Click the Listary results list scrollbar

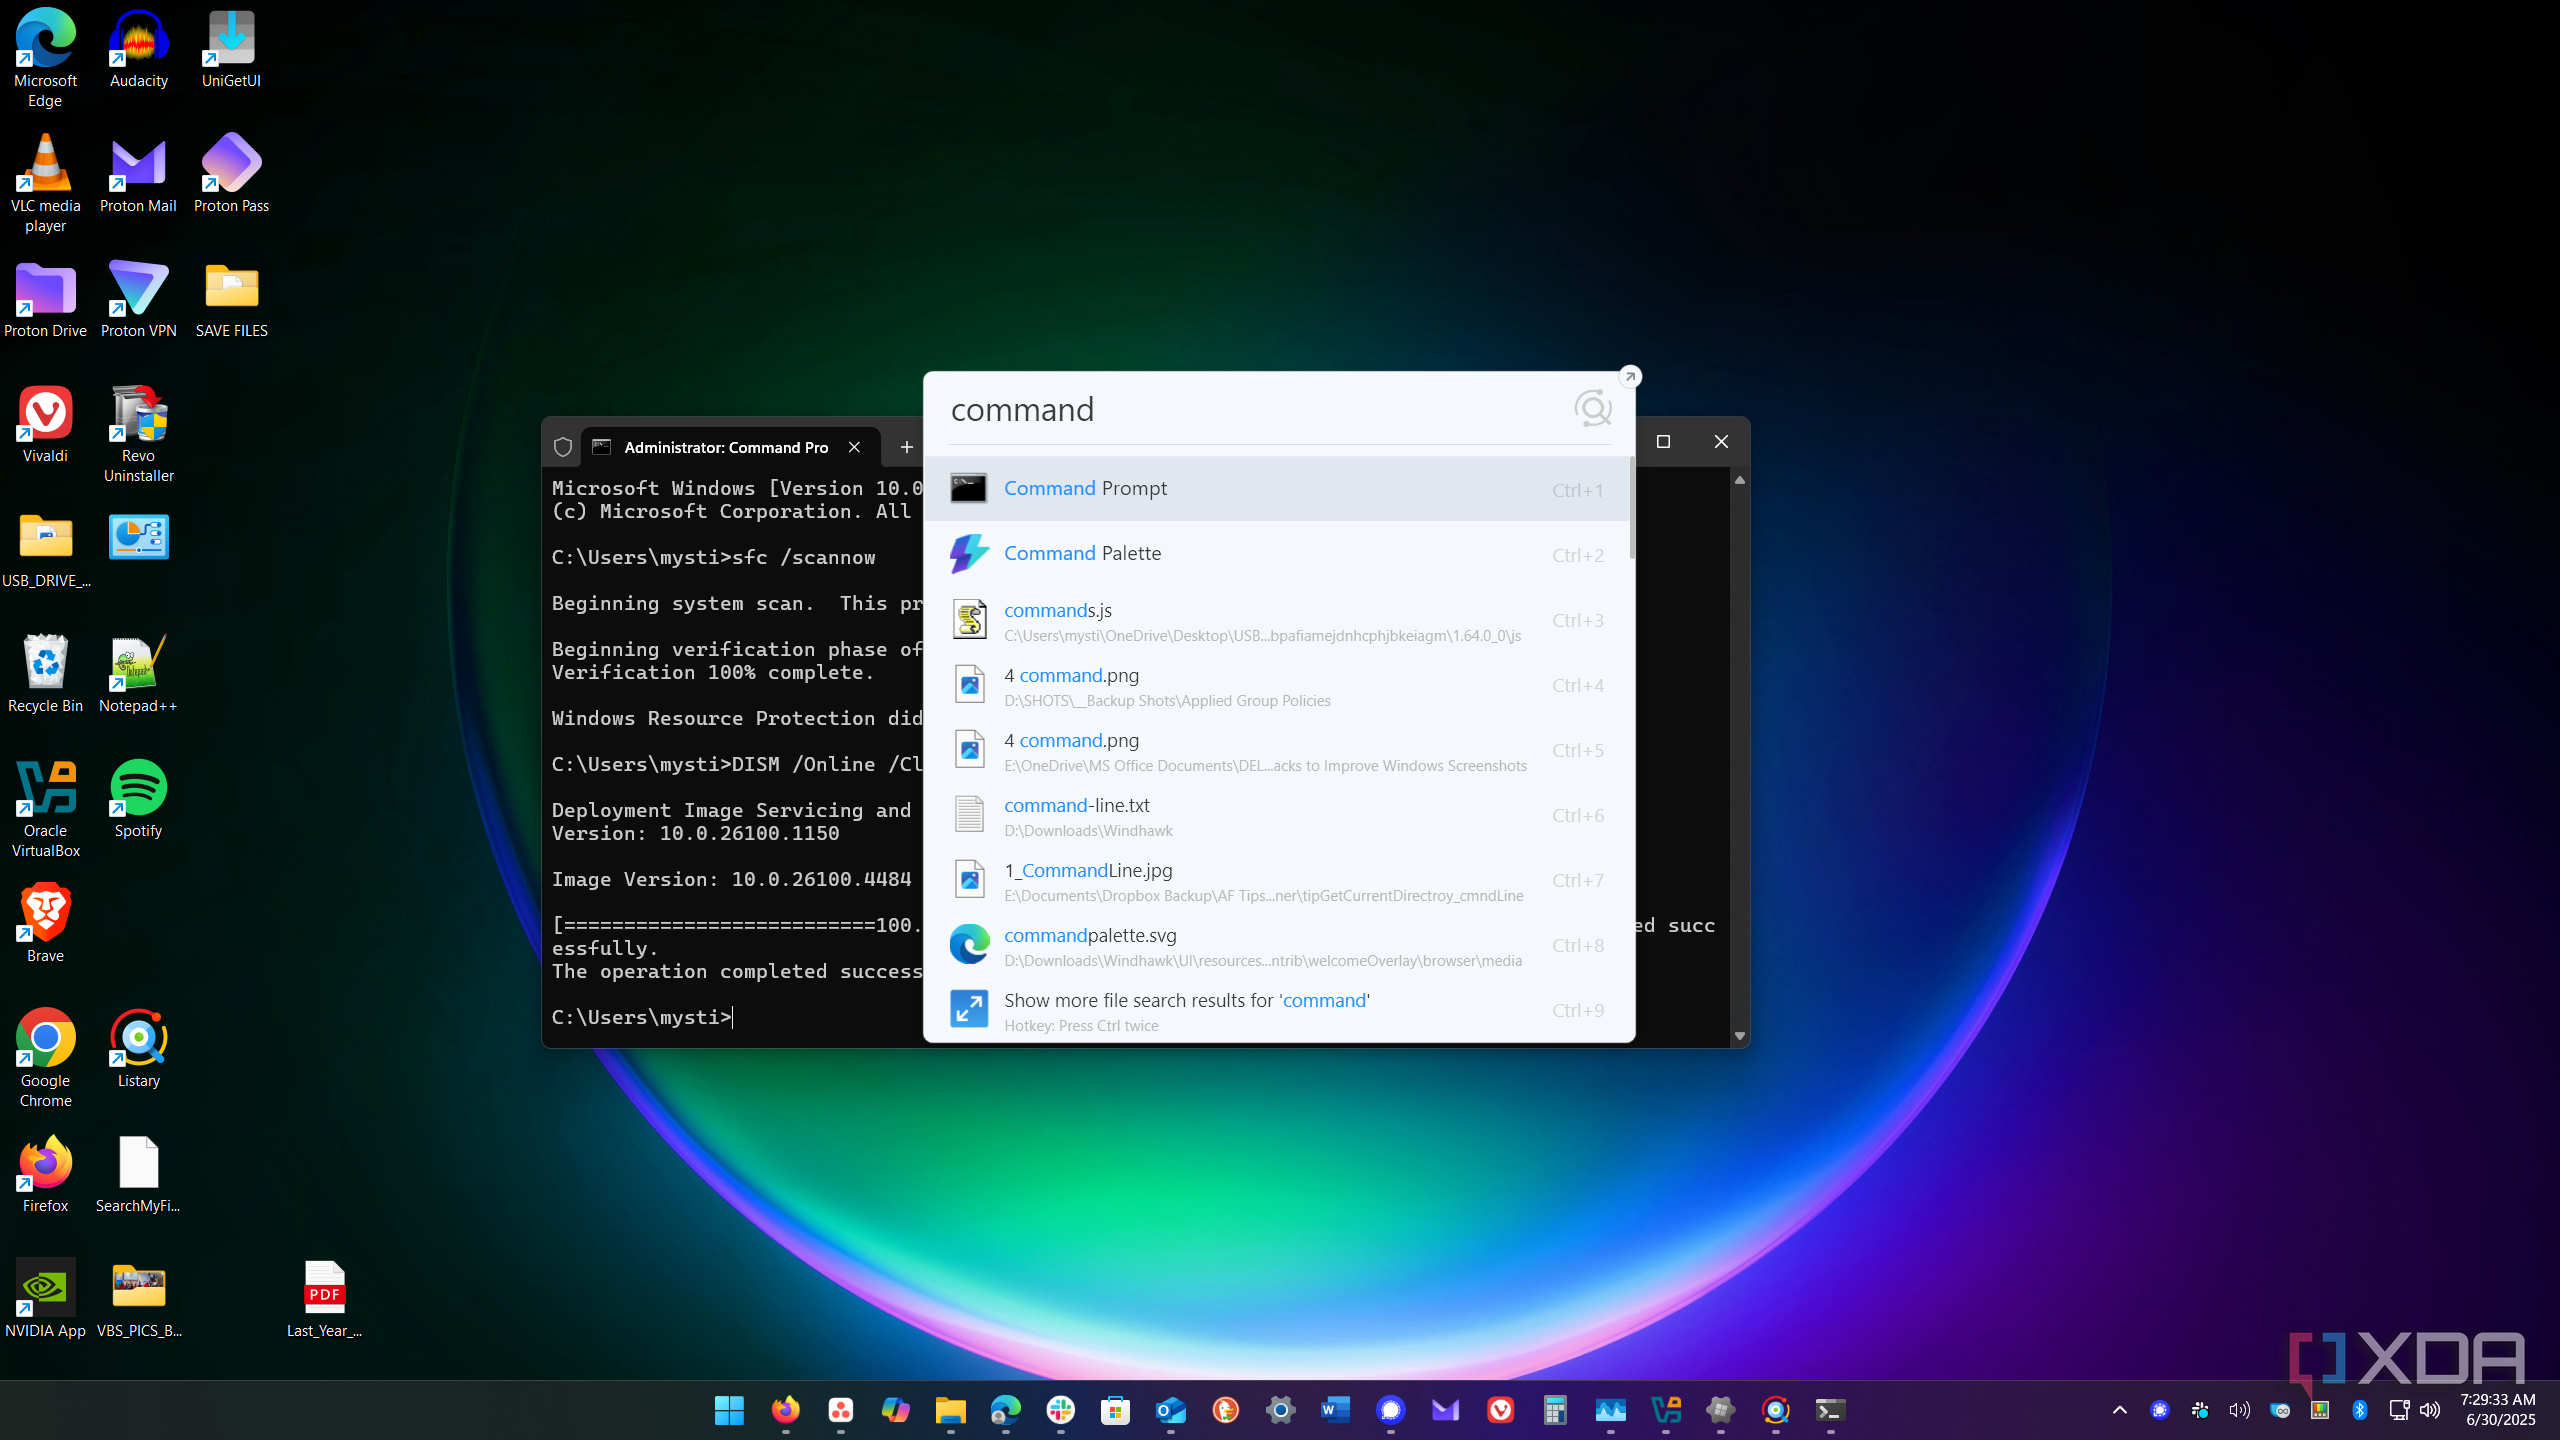1632,508
